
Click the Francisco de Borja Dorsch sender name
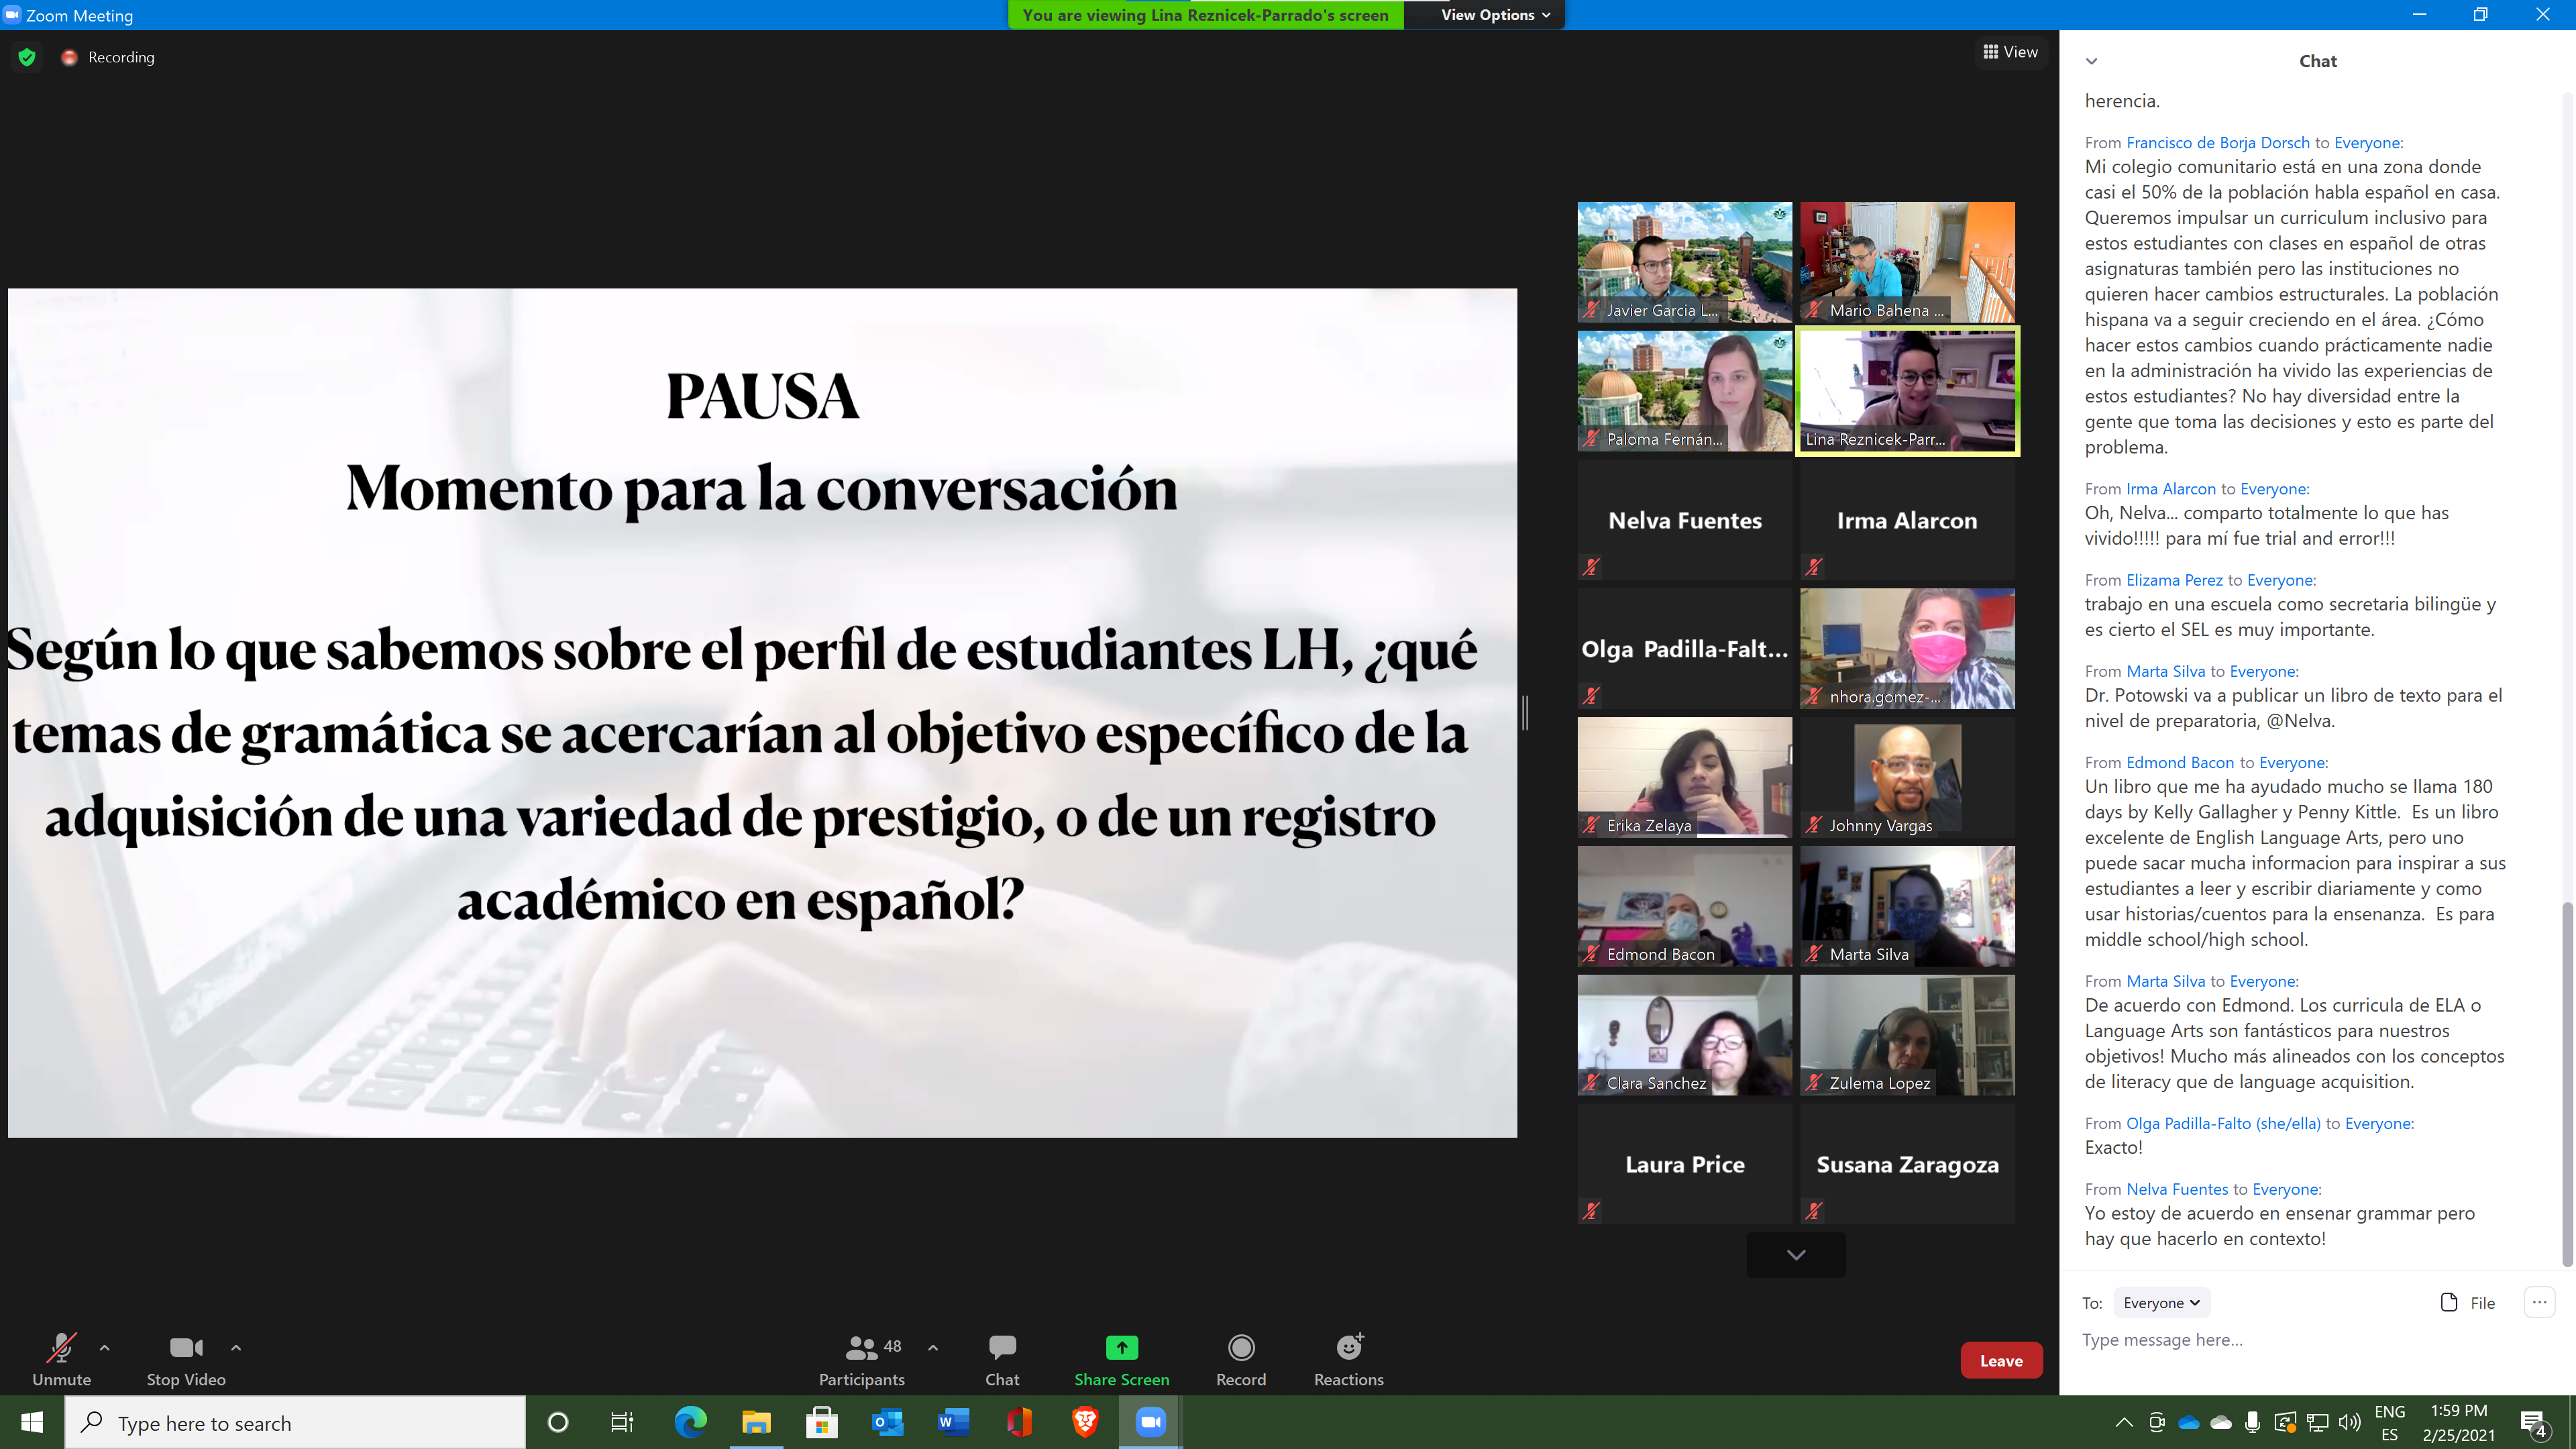tap(2217, 143)
